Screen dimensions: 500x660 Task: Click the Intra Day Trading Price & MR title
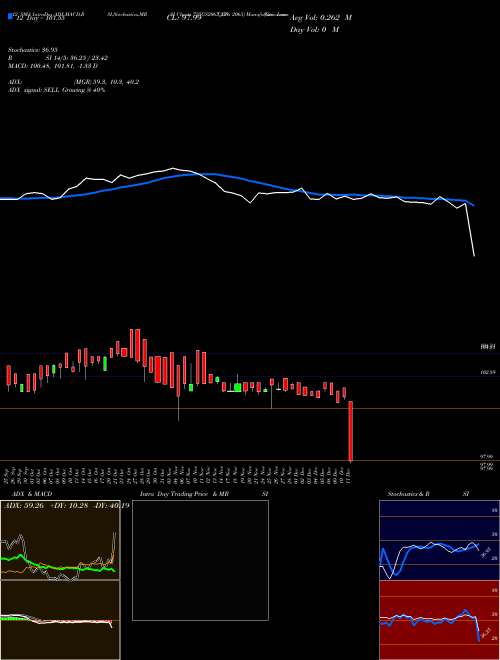pyautogui.click(x=184, y=494)
